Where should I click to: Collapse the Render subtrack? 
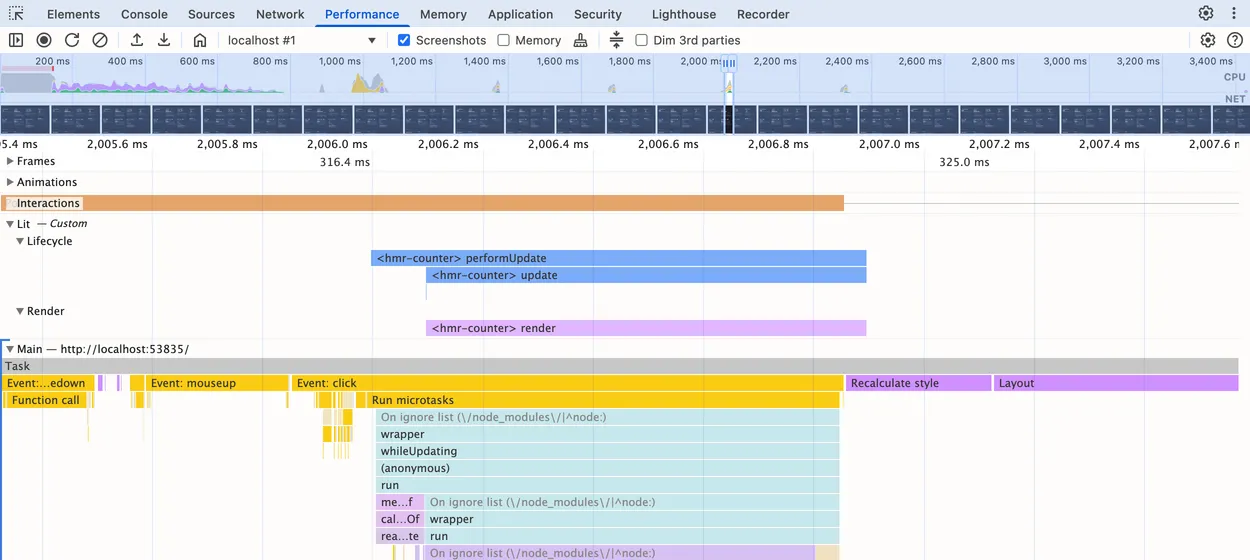coord(20,311)
